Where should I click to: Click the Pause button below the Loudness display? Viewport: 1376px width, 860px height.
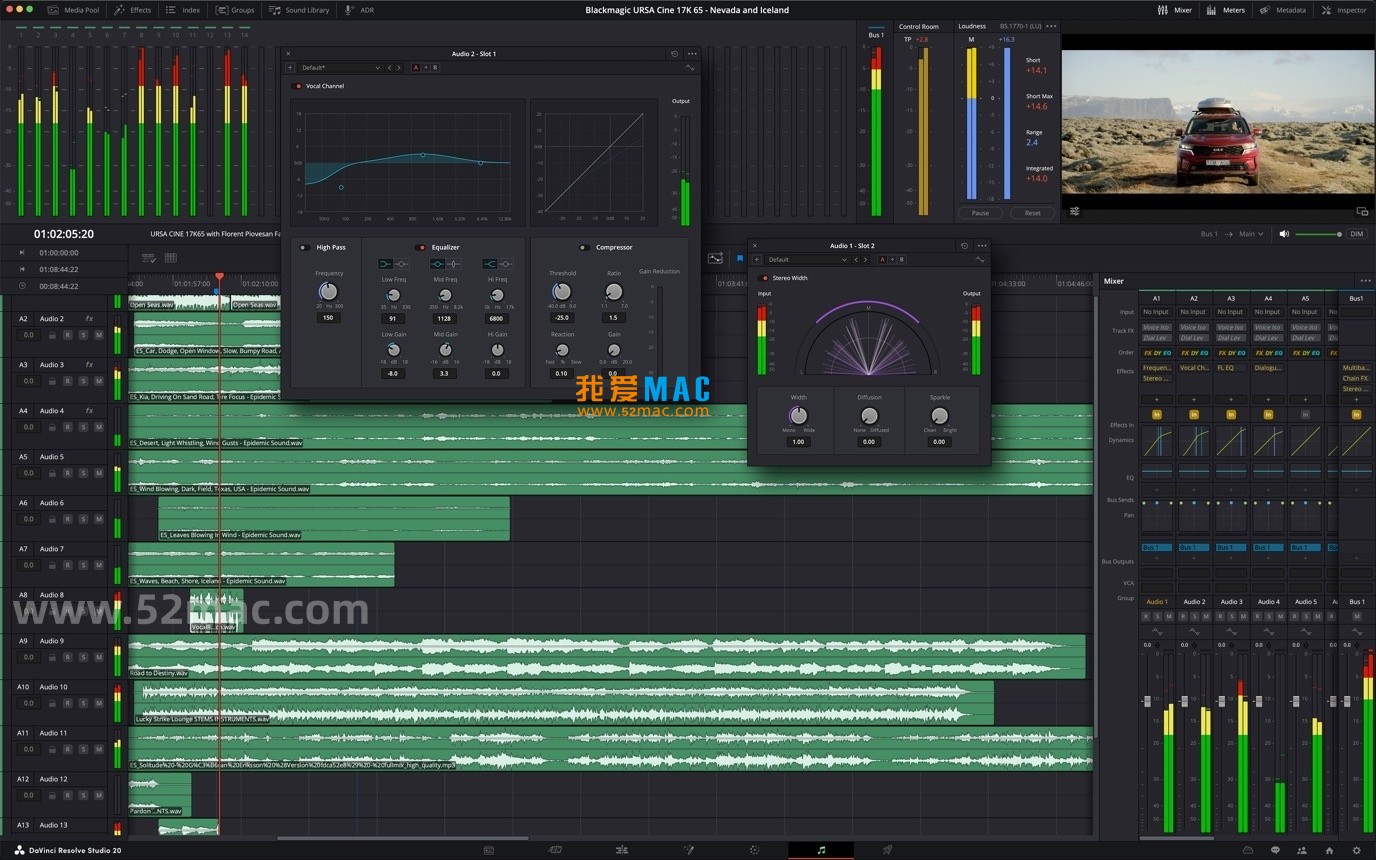(x=980, y=213)
